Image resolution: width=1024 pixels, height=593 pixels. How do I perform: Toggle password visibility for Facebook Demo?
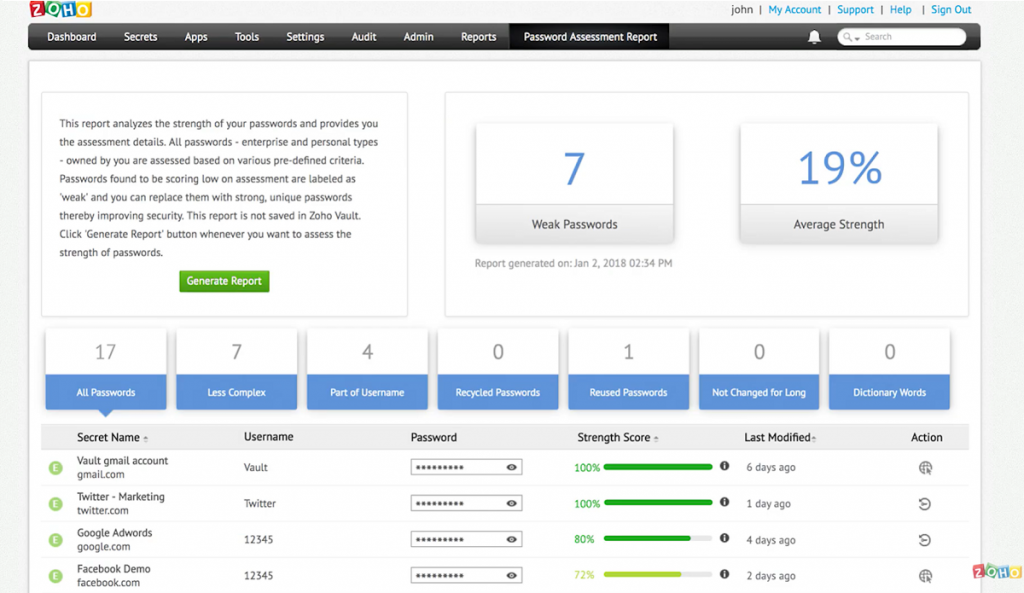tap(512, 576)
